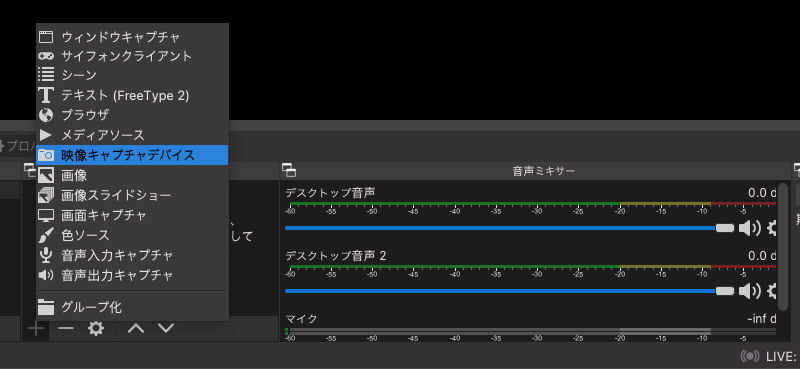Choose グループ化 at the menu bottom
This screenshot has width=800, height=369.
132,307
